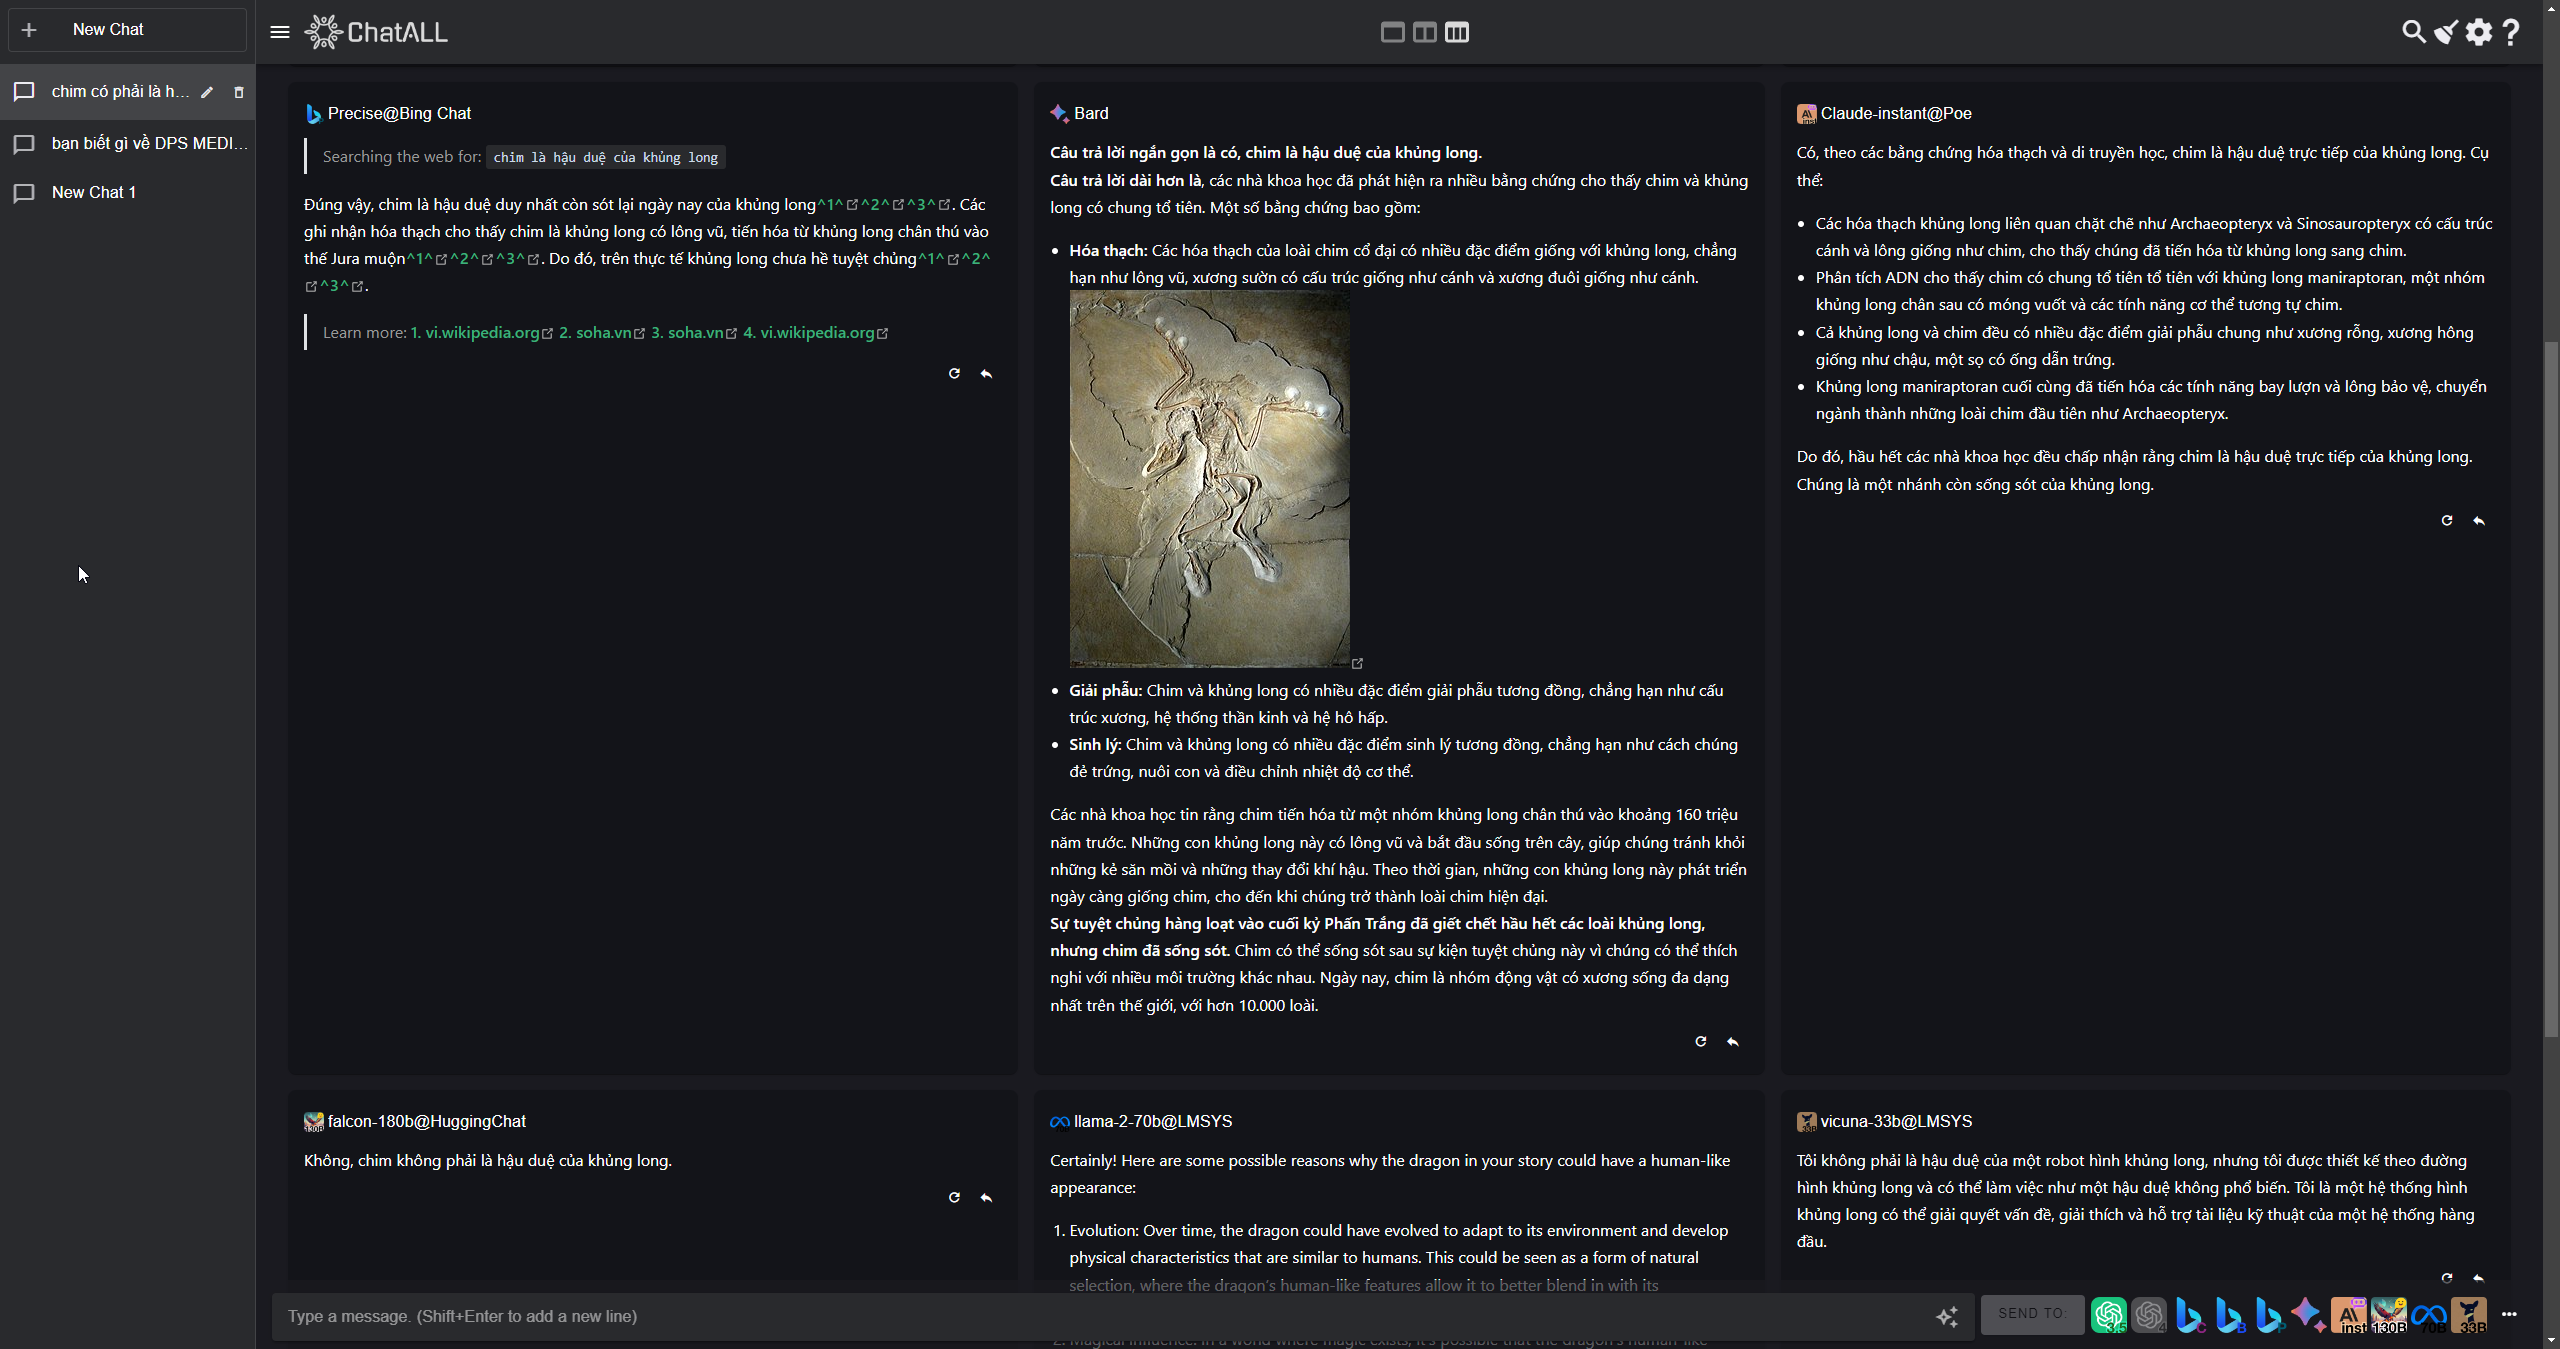This screenshot has width=2560, height=1349.
Task: Open the prompt library sparkle icon
Action: (x=1947, y=1316)
